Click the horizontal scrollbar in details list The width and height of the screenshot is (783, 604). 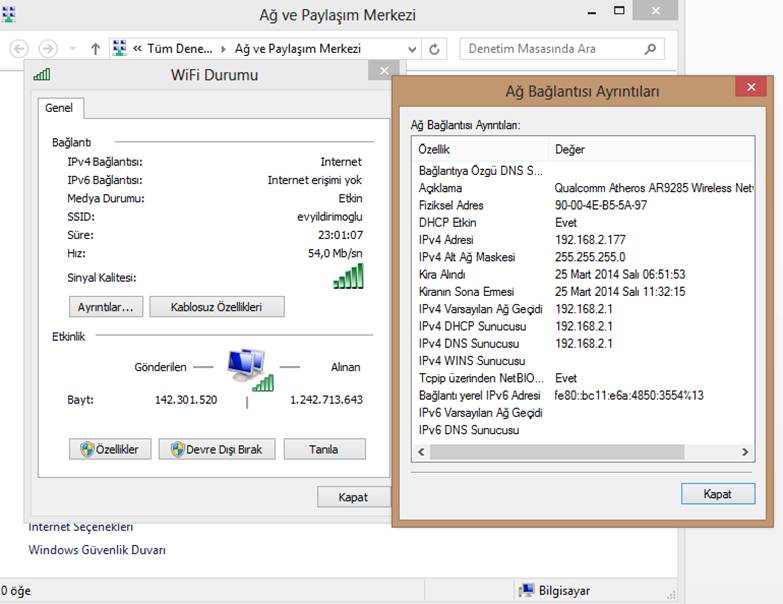pyautogui.click(x=580, y=453)
